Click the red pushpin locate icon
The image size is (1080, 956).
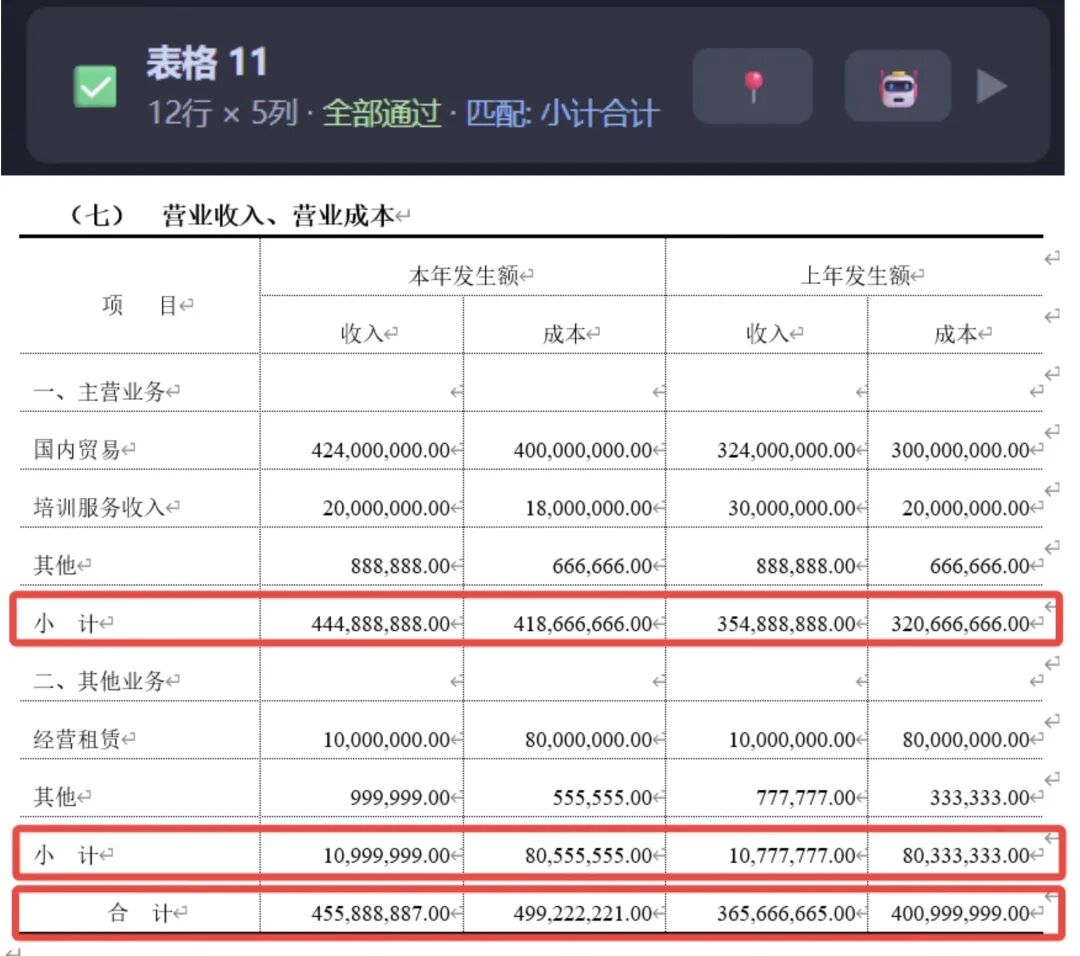tap(753, 86)
